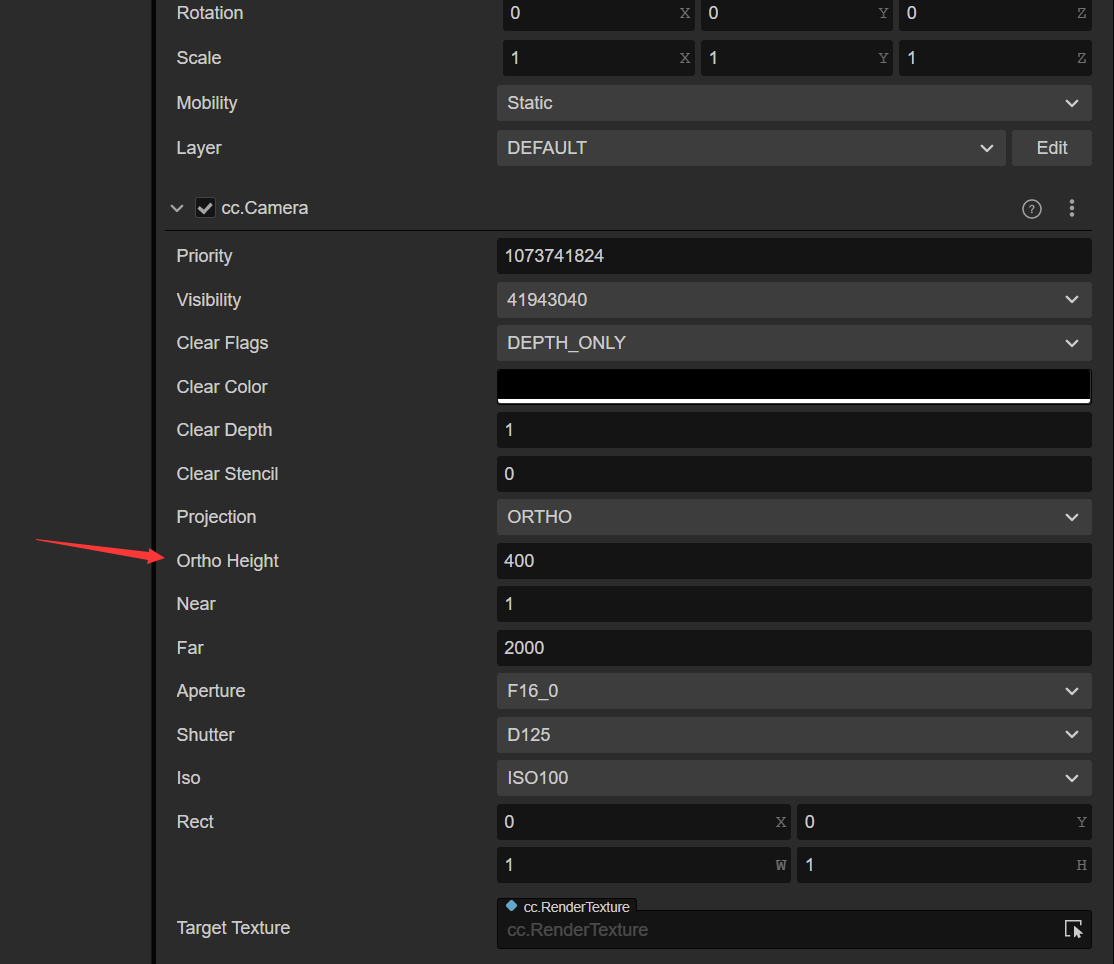Click the Rect H input field
The image size is (1114, 964).
(x=943, y=865)
